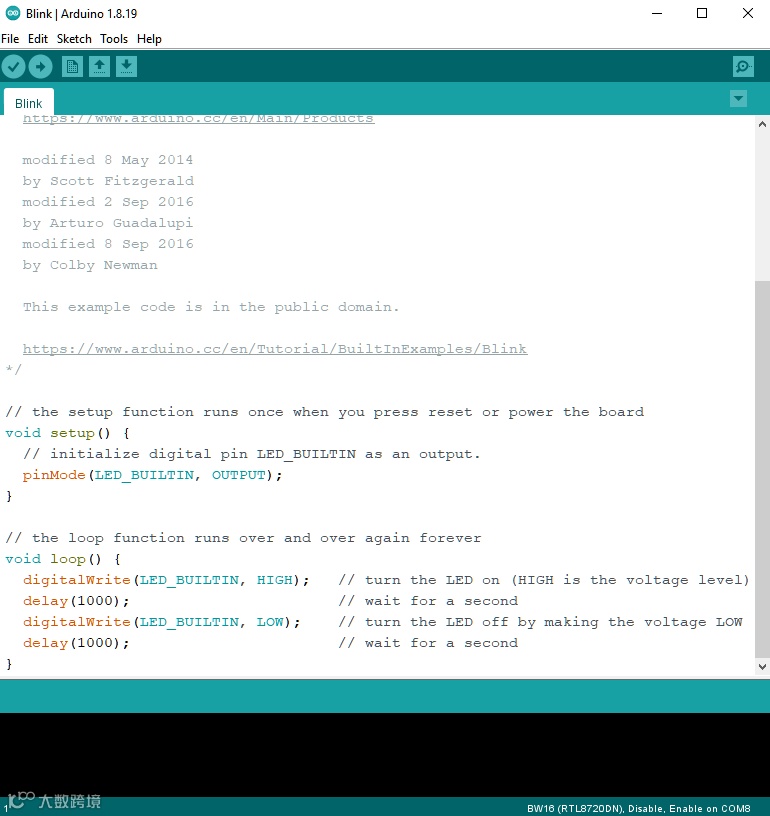770x816 pixels.
Task: Maximize the Arduino window
Action: point(702,14)
